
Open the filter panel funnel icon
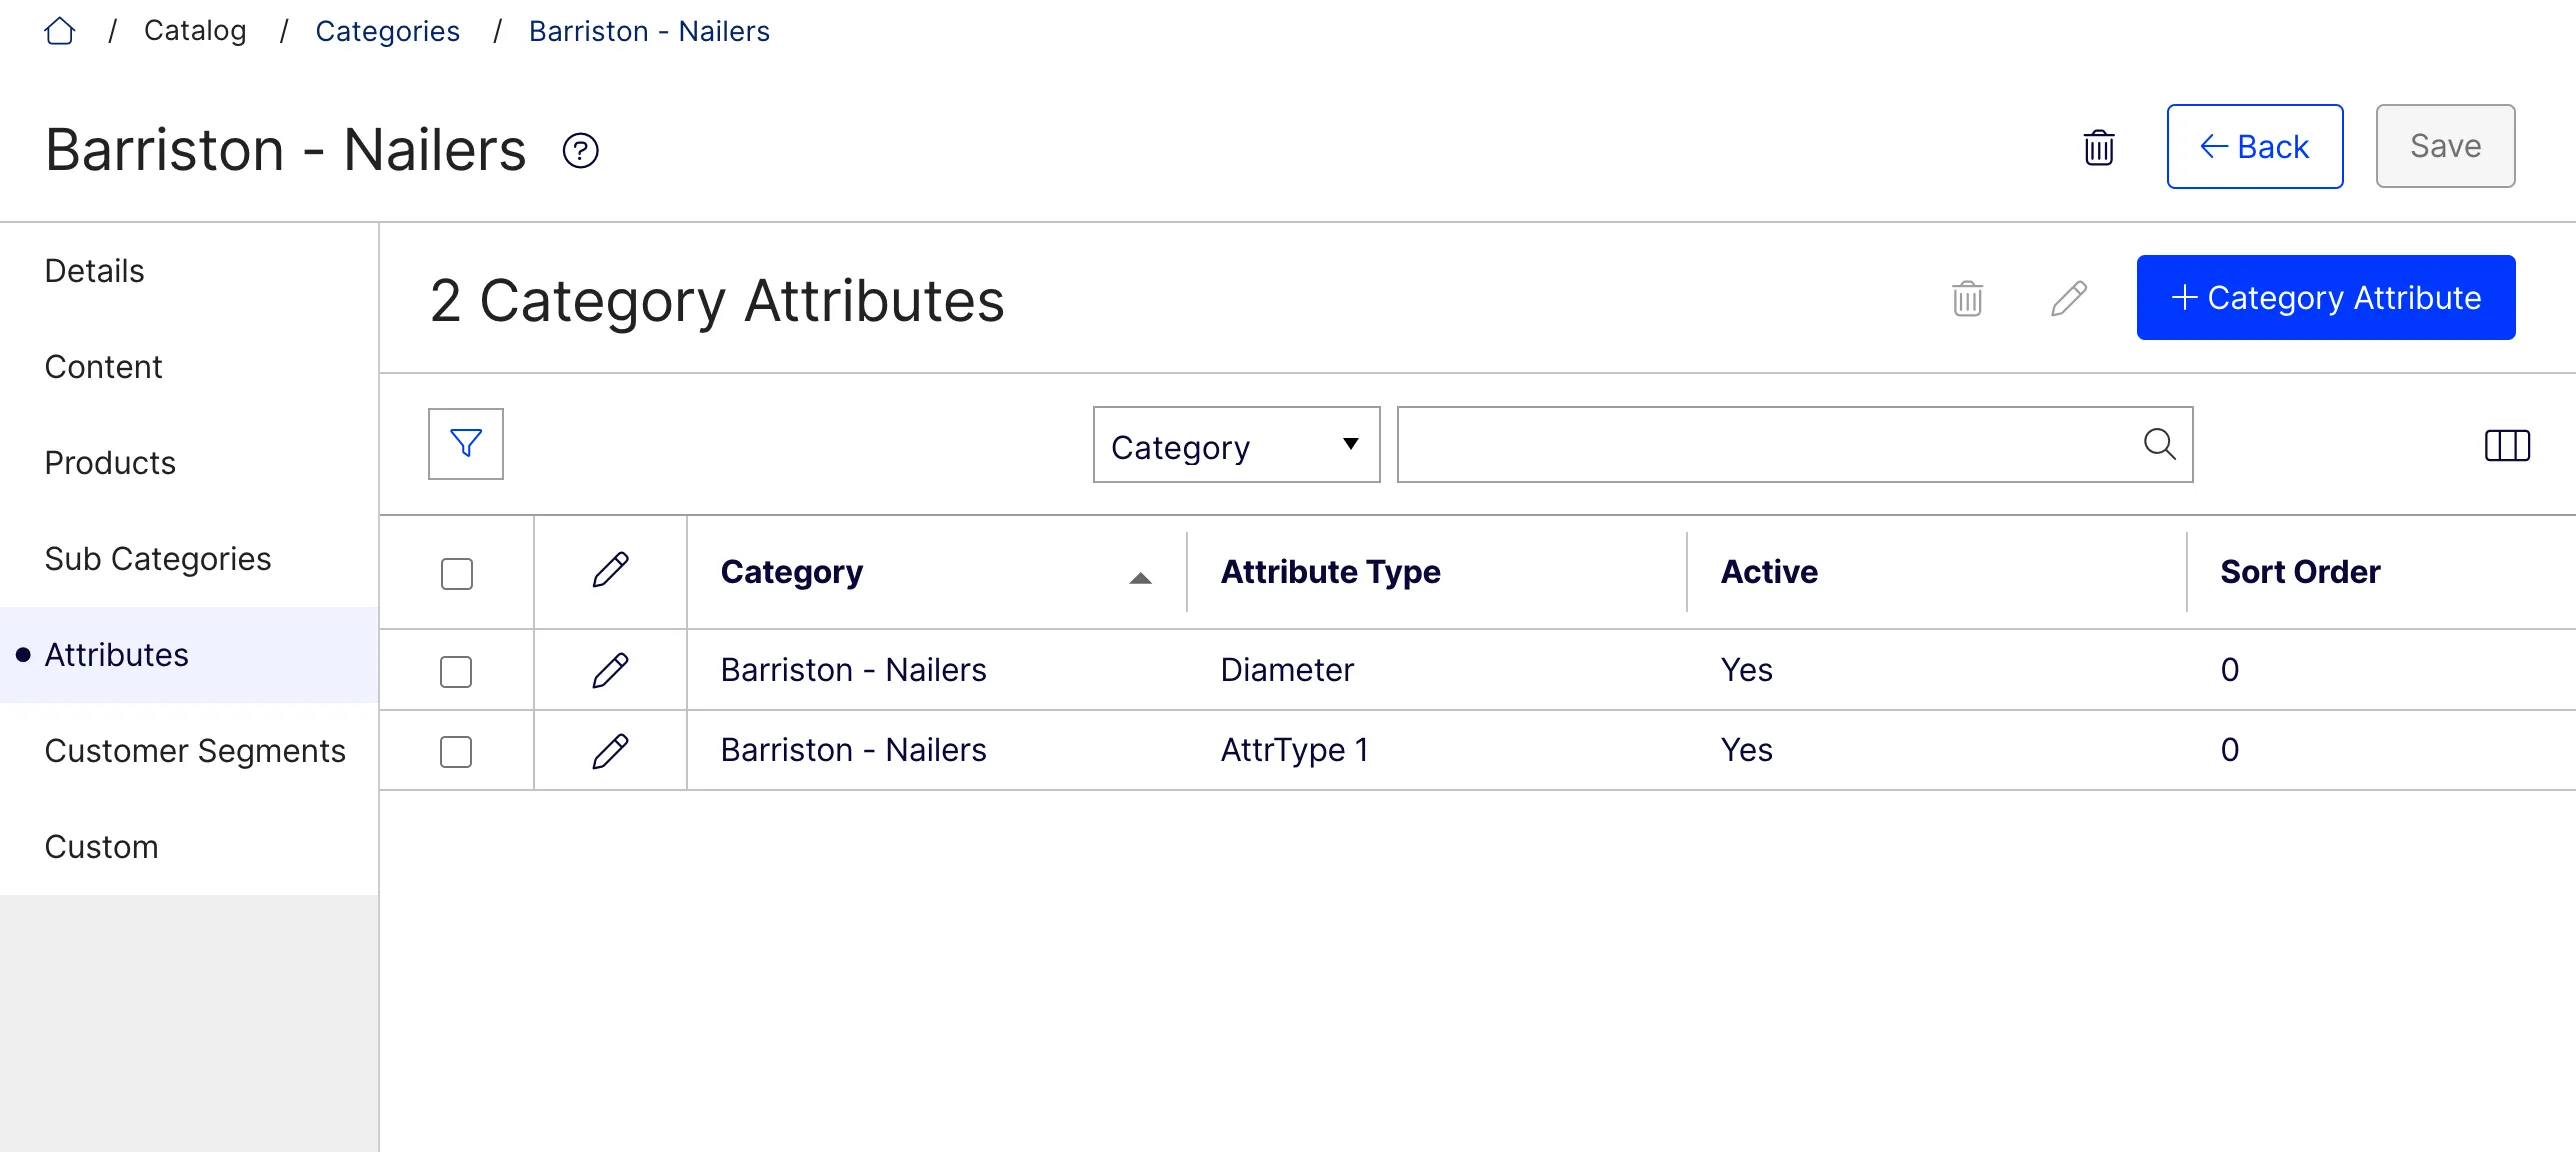pyautogui.click(x=466, y=444)
